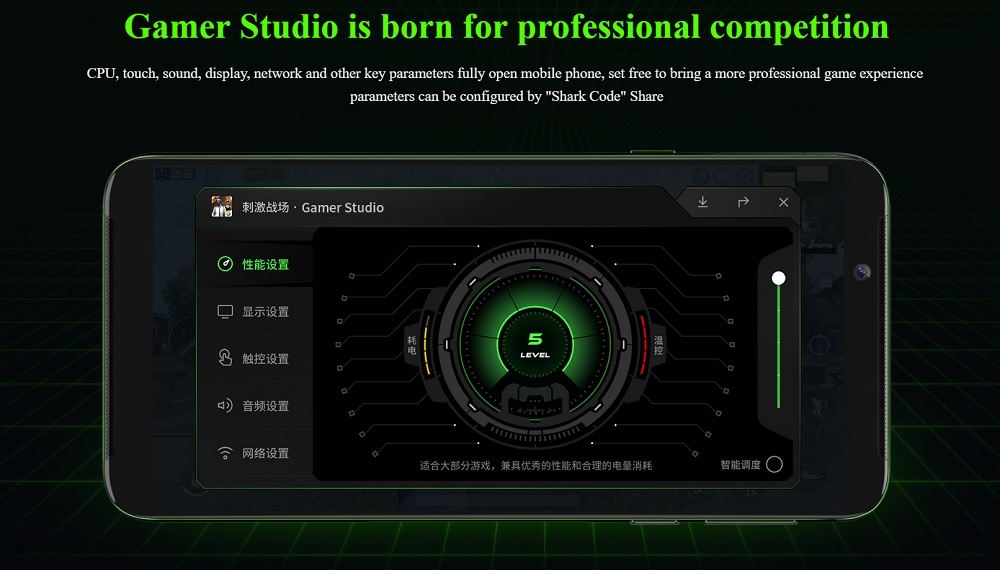Click the 耗电 power consumption indicator
1000x570 pixels.
(412, 345)
